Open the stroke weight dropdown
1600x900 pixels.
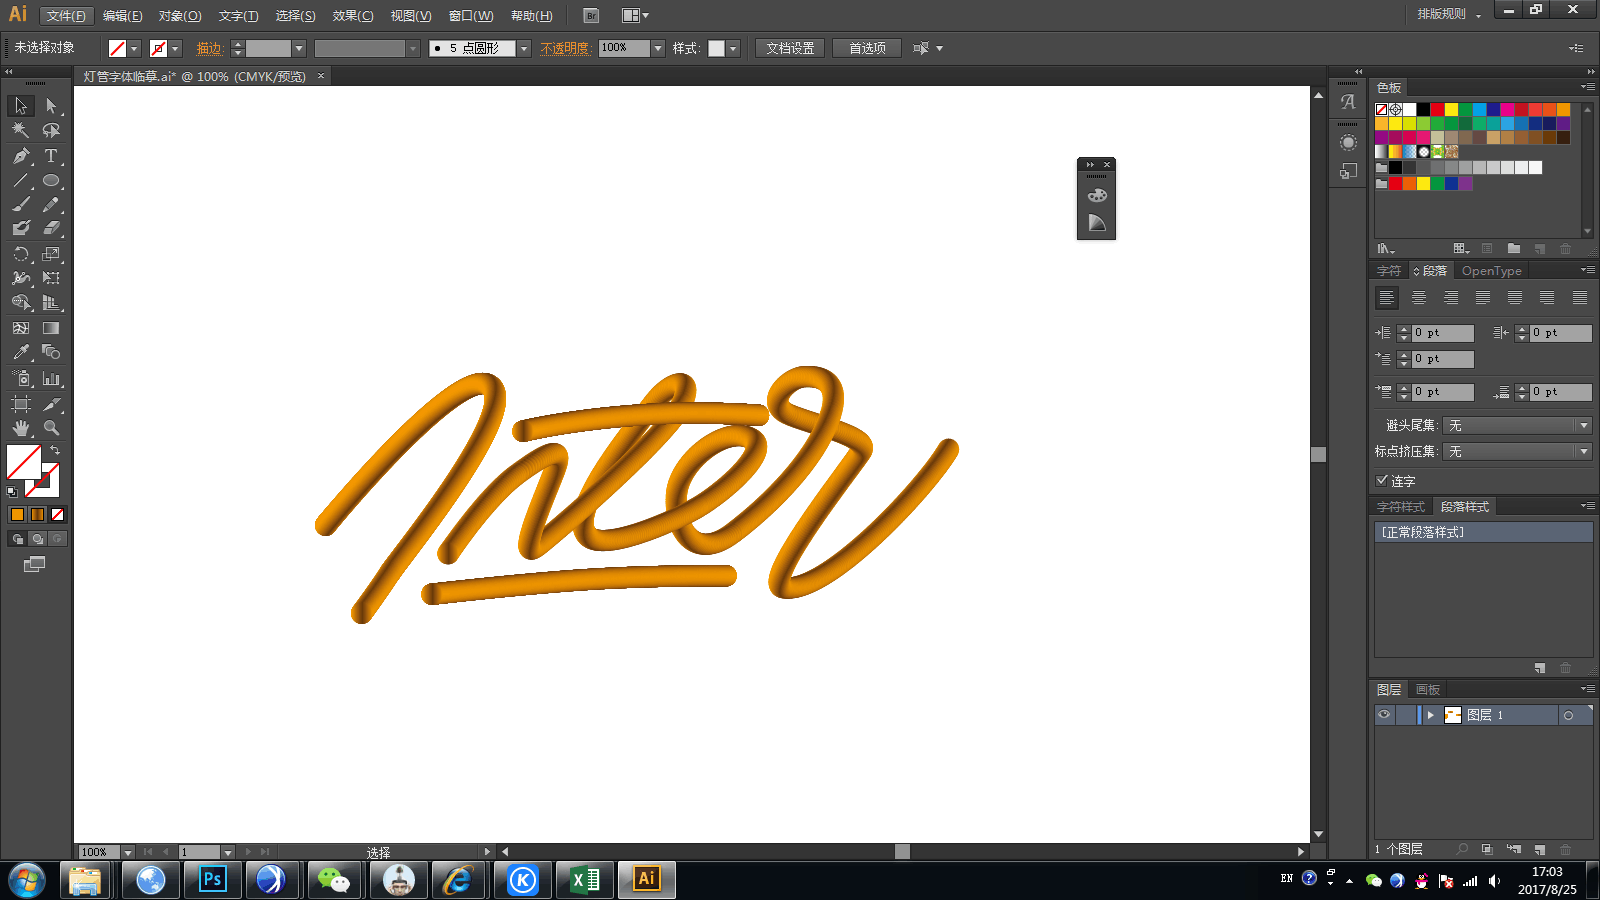tap(298, 48)
